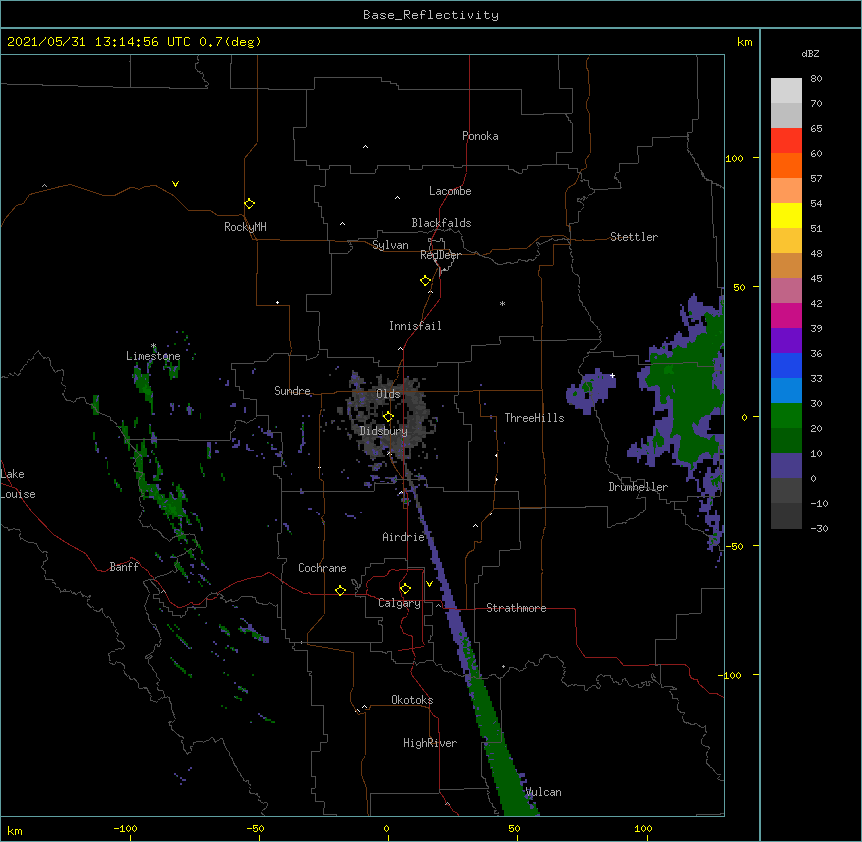Pick the red 65-60 dBZ legend swatch
The width and height of the screenshot is (862, 842).
(786, 141)
